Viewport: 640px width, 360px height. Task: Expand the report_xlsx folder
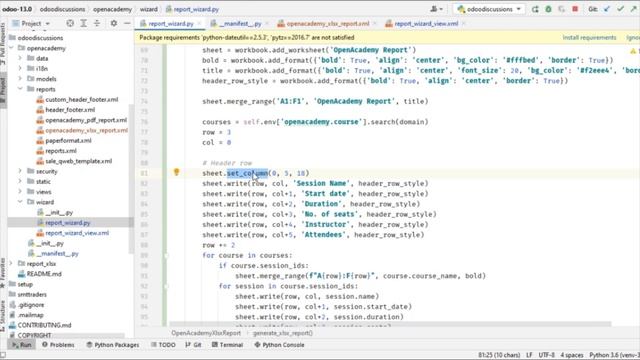(12, 264)
